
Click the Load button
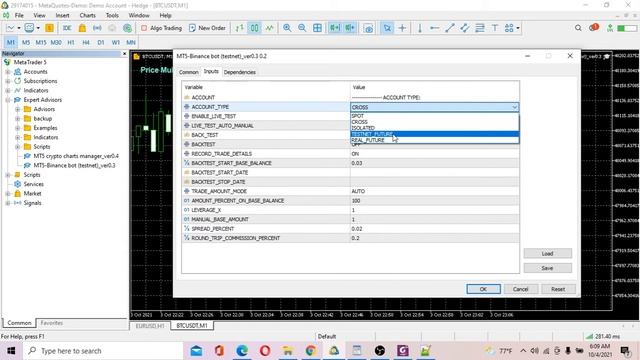[x=547, y=253]
